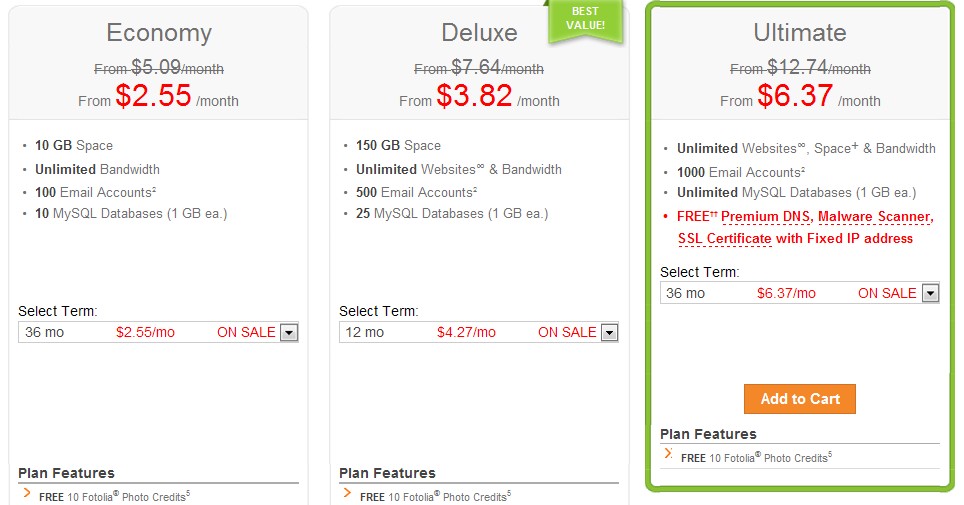Select the Economy plan heading
964x505 pixels.
coord(159,32)
